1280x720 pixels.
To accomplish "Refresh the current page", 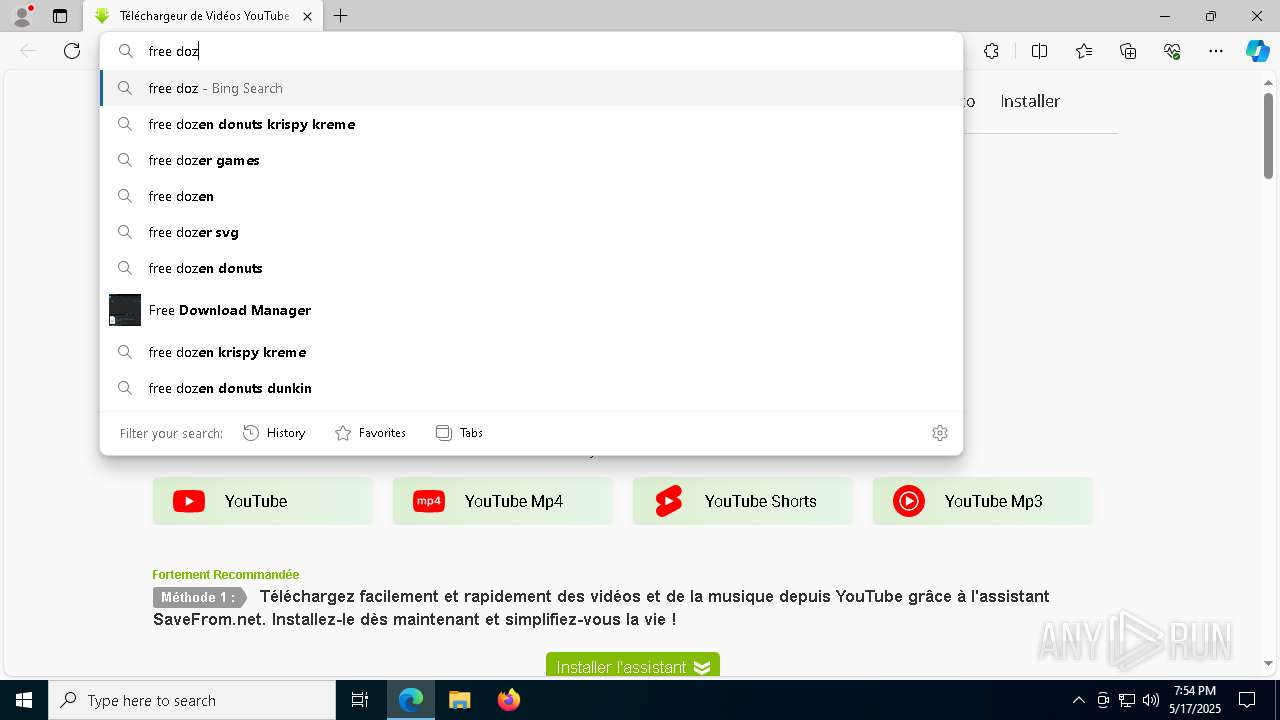I will pos(72,51).
